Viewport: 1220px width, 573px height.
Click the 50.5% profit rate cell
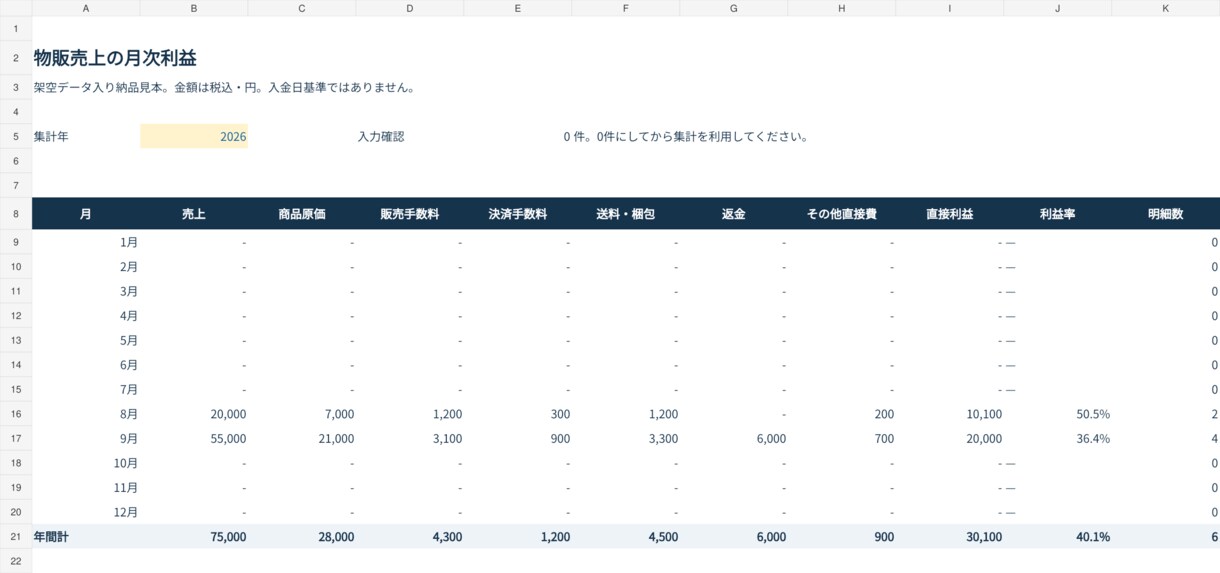[x=1058, y=414]
